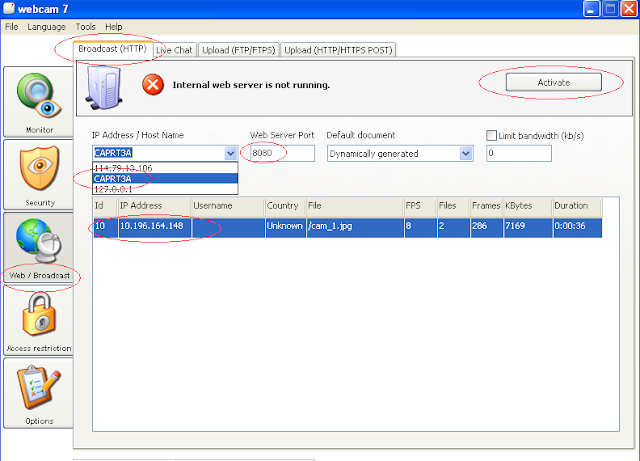Sort by the Frames column header
The width and height of the screenshot is (640, 461).
[x=487, y=206]
